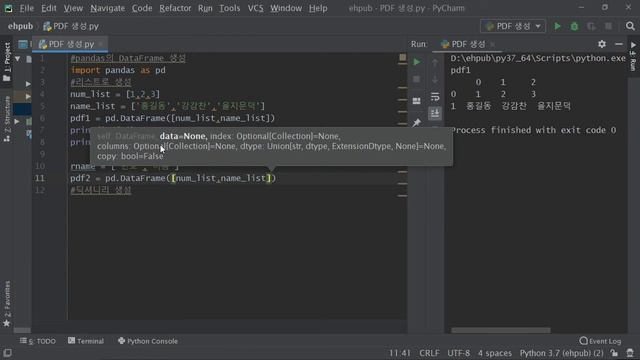Open PyCharm app icon menu in title bar
Image resolution: width=640 pixels, height=360 pixels.
8,8
